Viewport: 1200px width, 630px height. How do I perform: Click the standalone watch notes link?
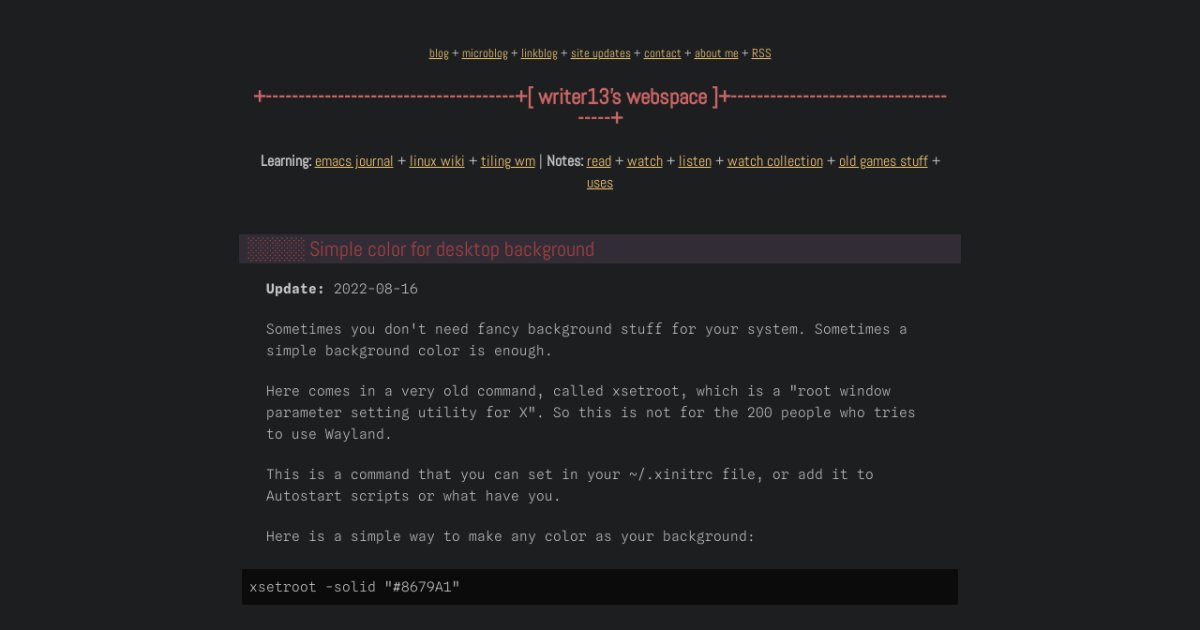(645, 161)
